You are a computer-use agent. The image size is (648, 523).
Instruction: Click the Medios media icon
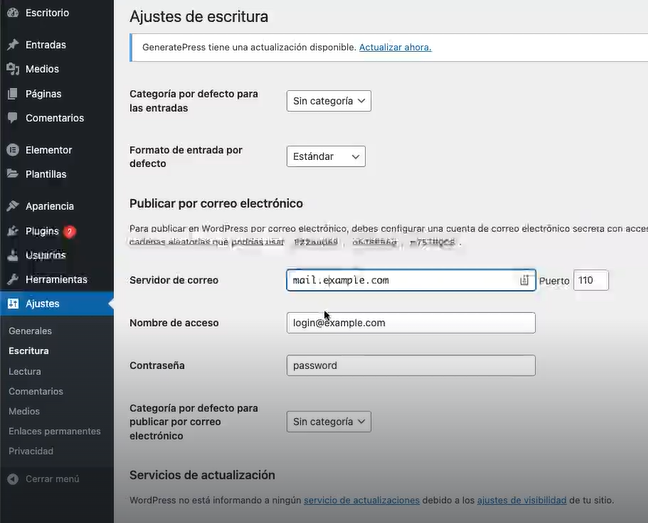pyautogui.click(x=13, y=69)
